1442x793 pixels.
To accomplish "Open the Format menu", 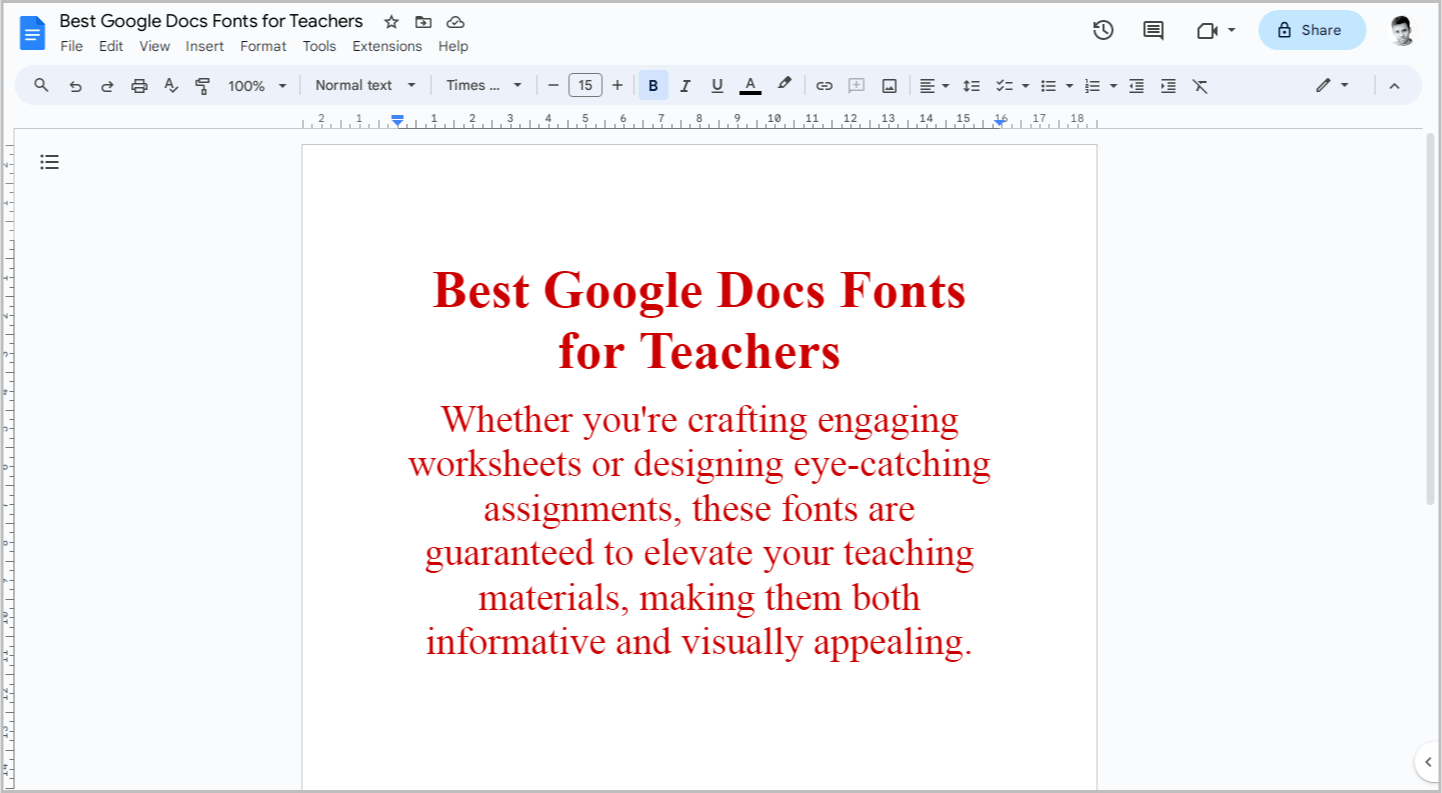I will click(263, 46).
